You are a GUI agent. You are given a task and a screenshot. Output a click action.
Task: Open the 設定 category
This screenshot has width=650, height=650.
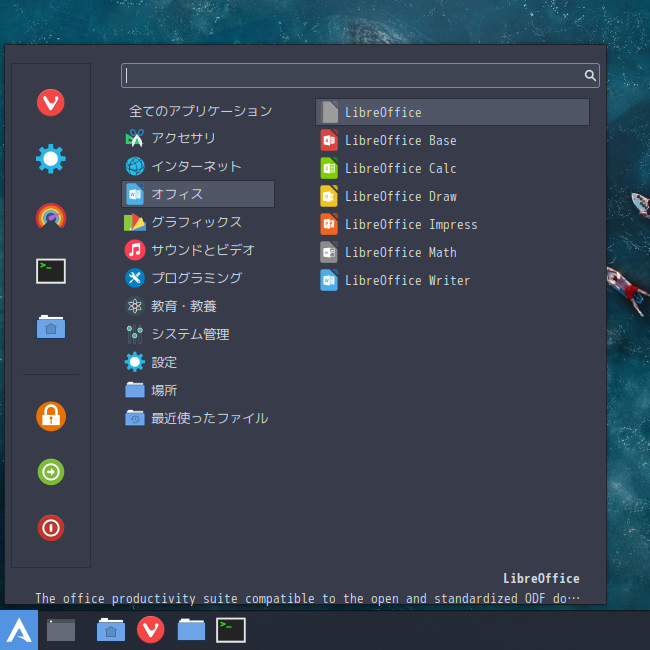coord(198,362)
